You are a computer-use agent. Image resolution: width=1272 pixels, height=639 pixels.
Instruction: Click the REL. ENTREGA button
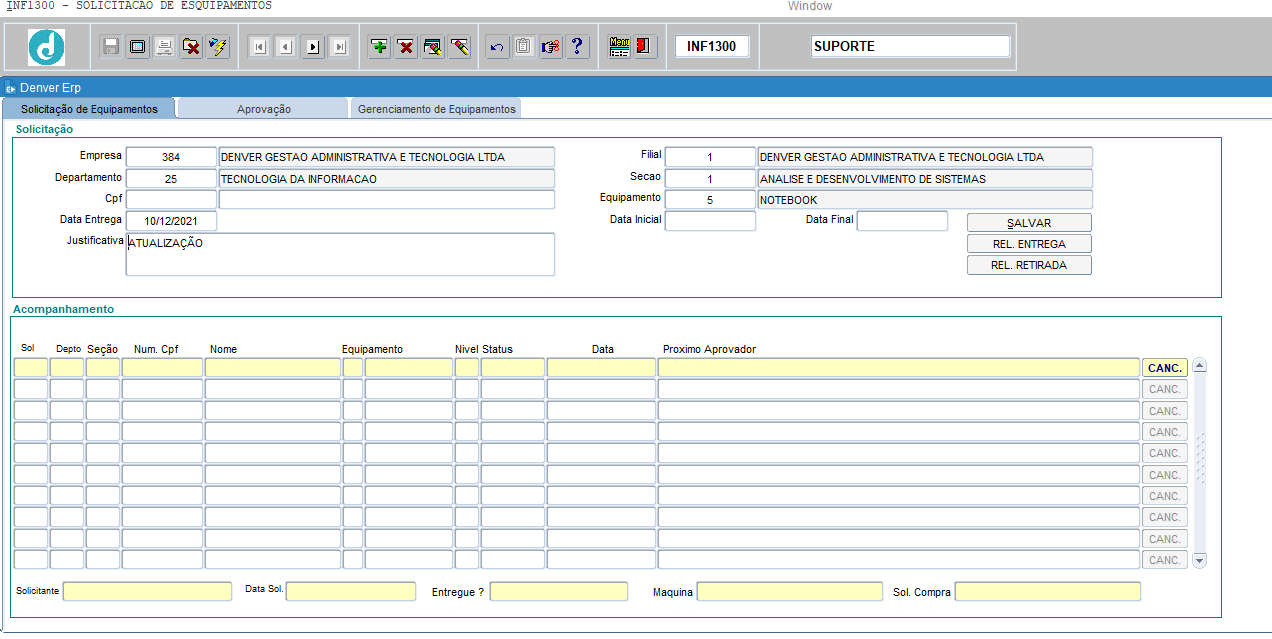(x=1029, y=244)
